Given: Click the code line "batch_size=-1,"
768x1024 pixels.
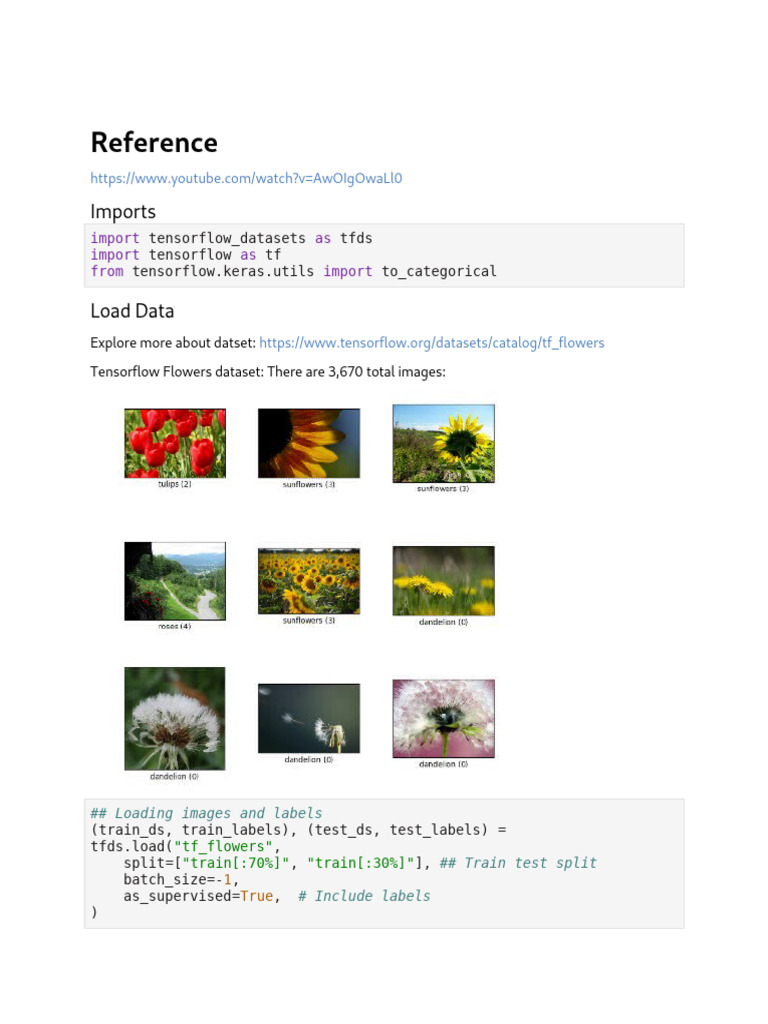Looking at the screenshot, I should tap(182, 880).
